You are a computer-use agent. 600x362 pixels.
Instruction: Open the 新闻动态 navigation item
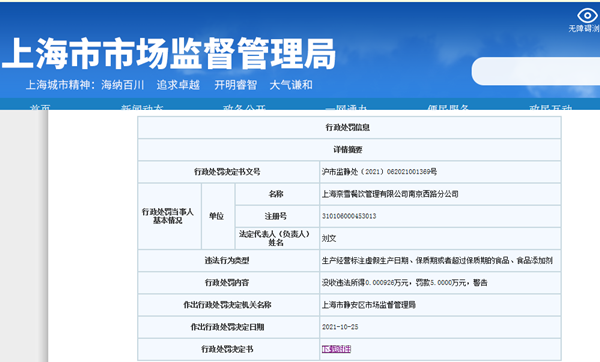pyautogui.click(x=142, y=107)
